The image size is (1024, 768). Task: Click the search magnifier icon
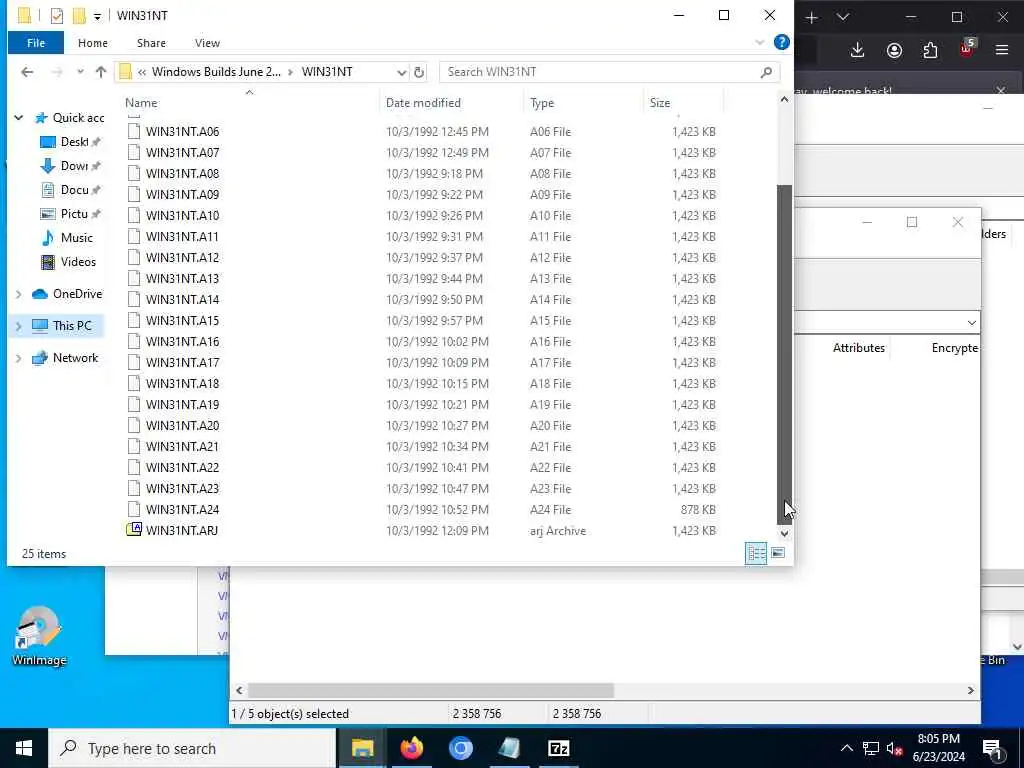767,72
